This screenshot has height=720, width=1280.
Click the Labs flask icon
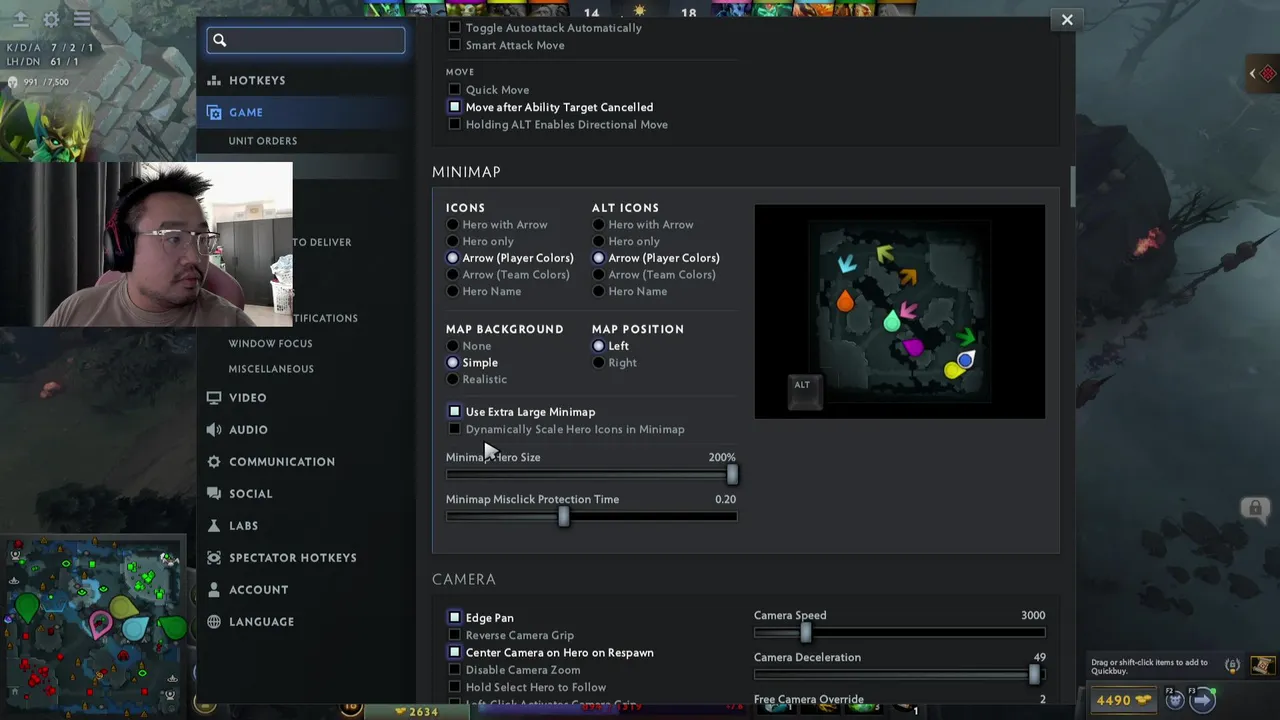pyautogui.click(x=214, y=525)
